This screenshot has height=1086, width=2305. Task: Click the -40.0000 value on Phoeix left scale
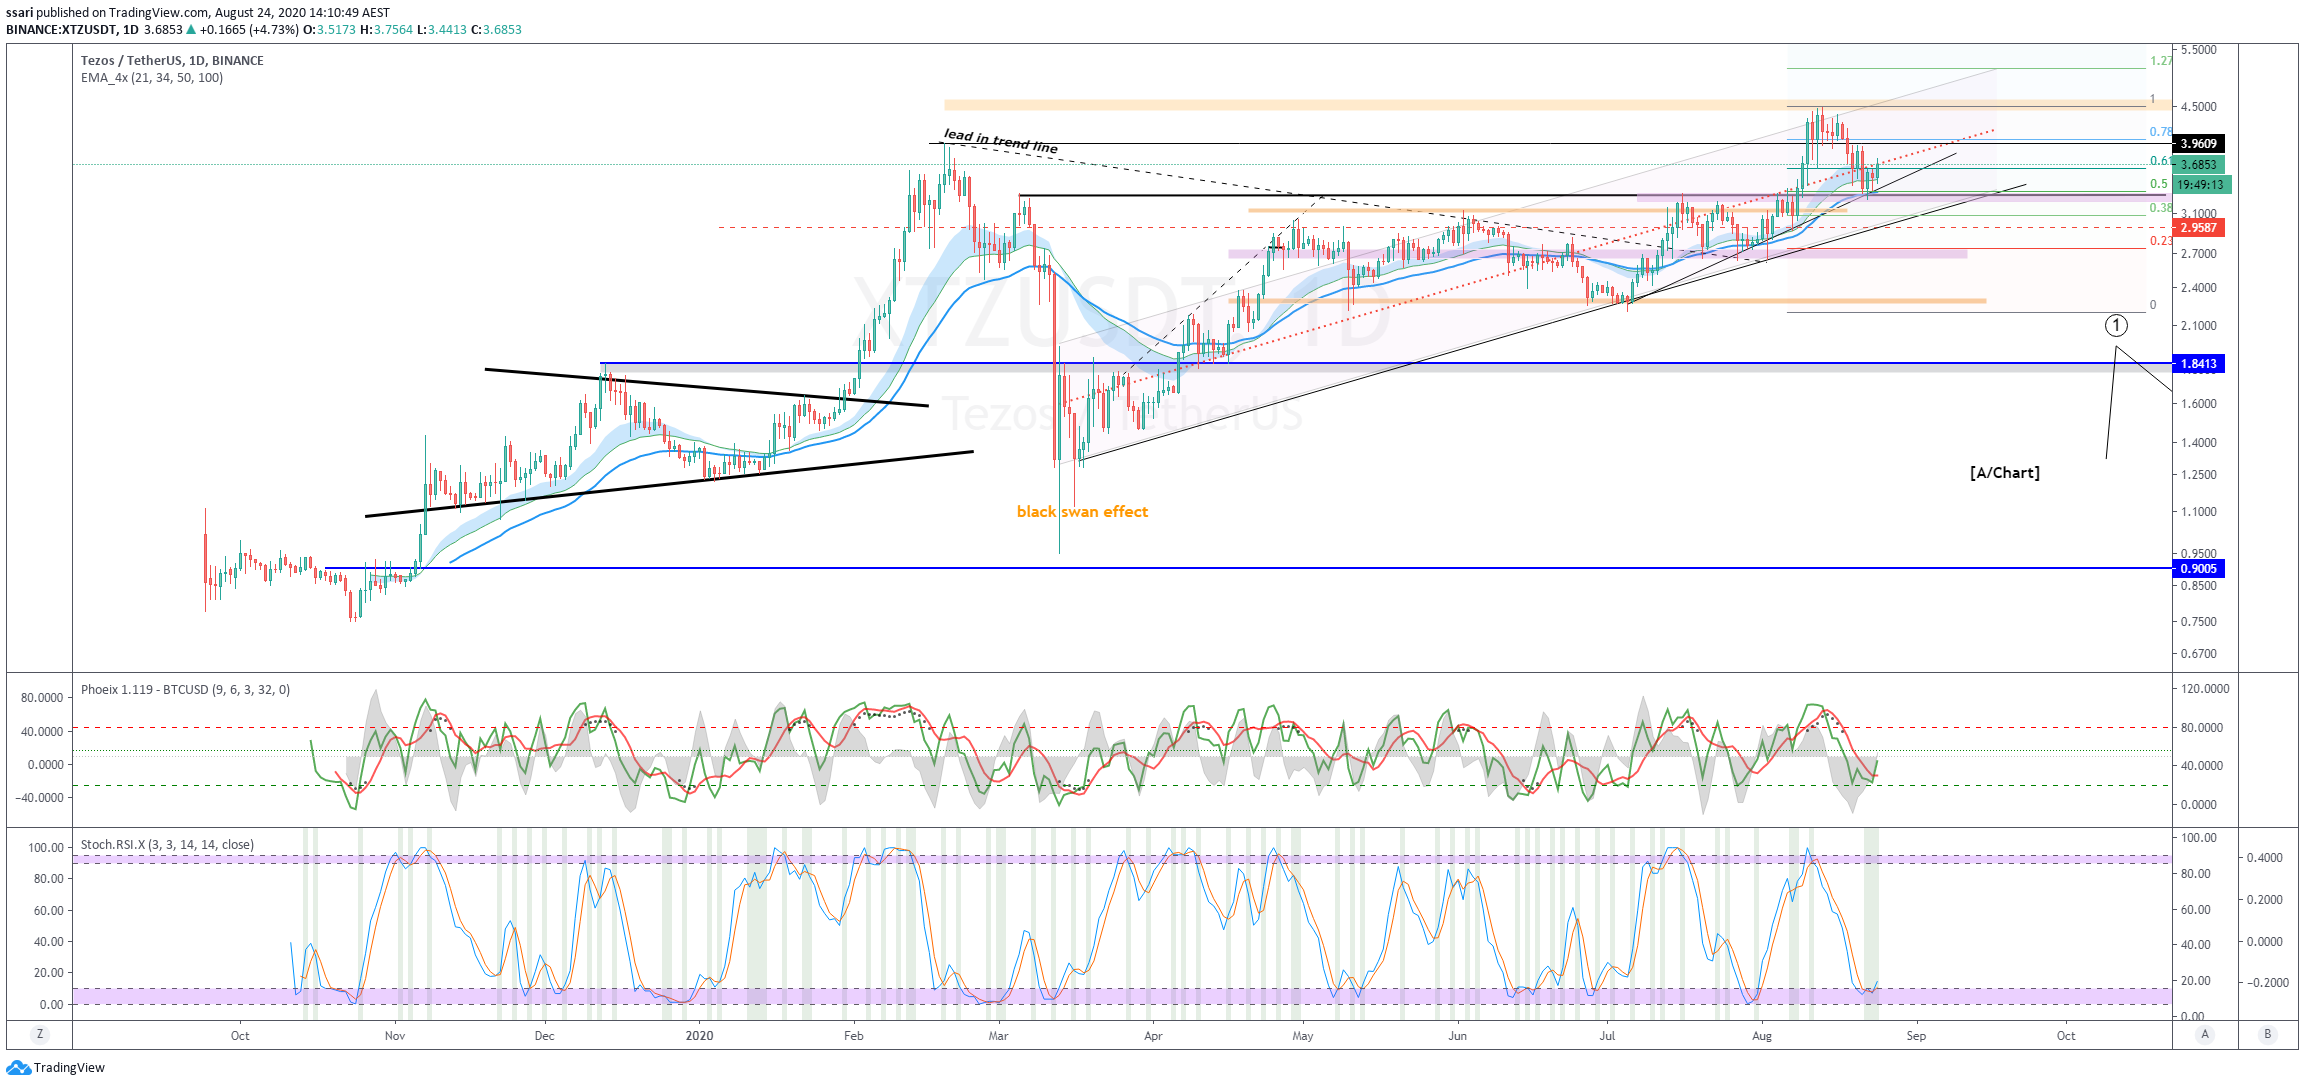click(x=38, y=798)
